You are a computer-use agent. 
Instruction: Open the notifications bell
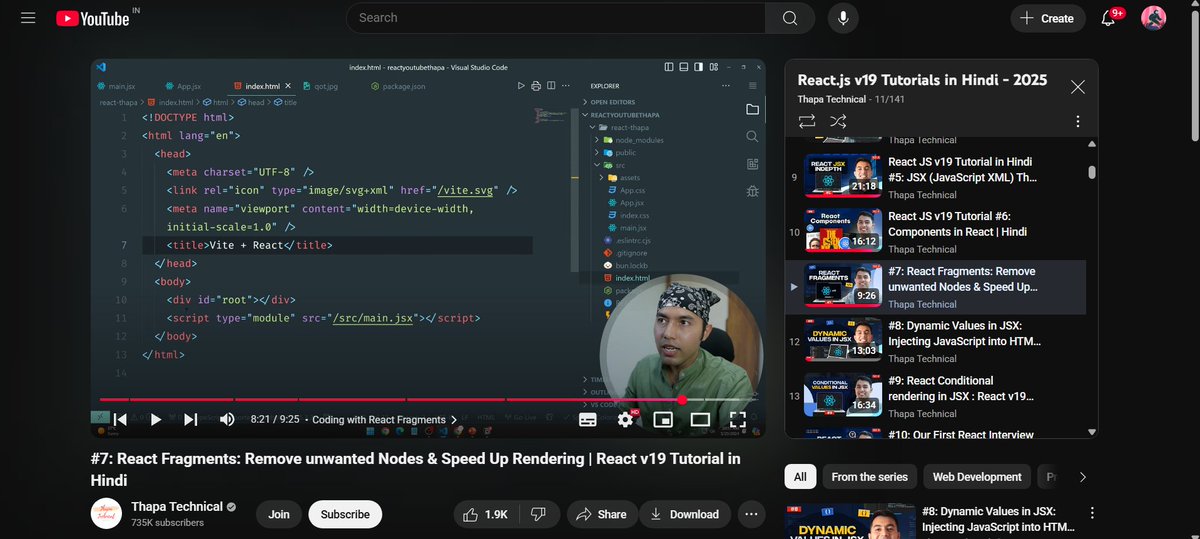[x=1108, y=18]
